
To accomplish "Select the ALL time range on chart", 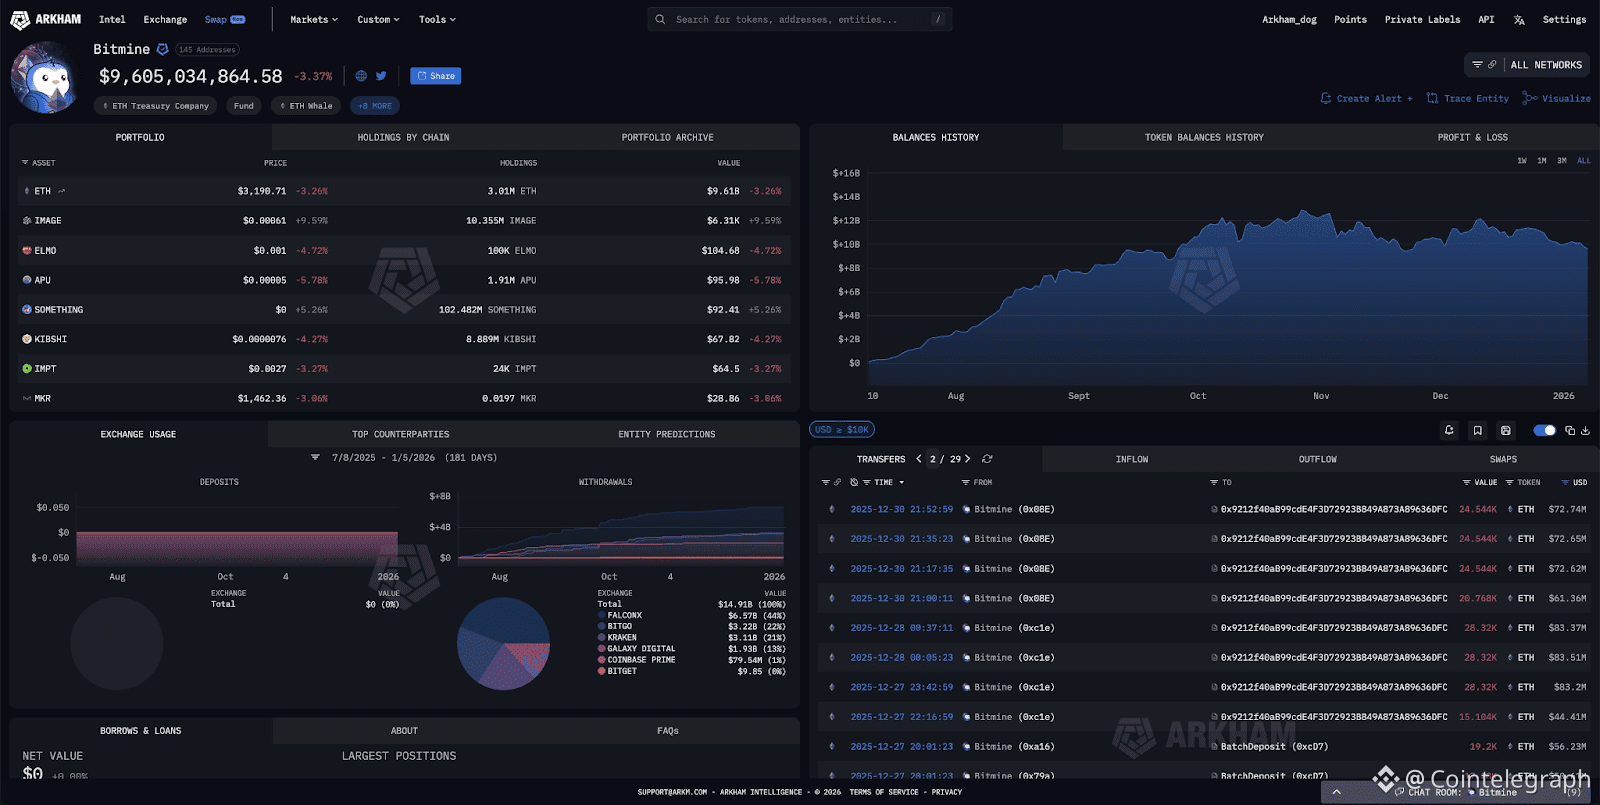I will tap(1584, 161).
